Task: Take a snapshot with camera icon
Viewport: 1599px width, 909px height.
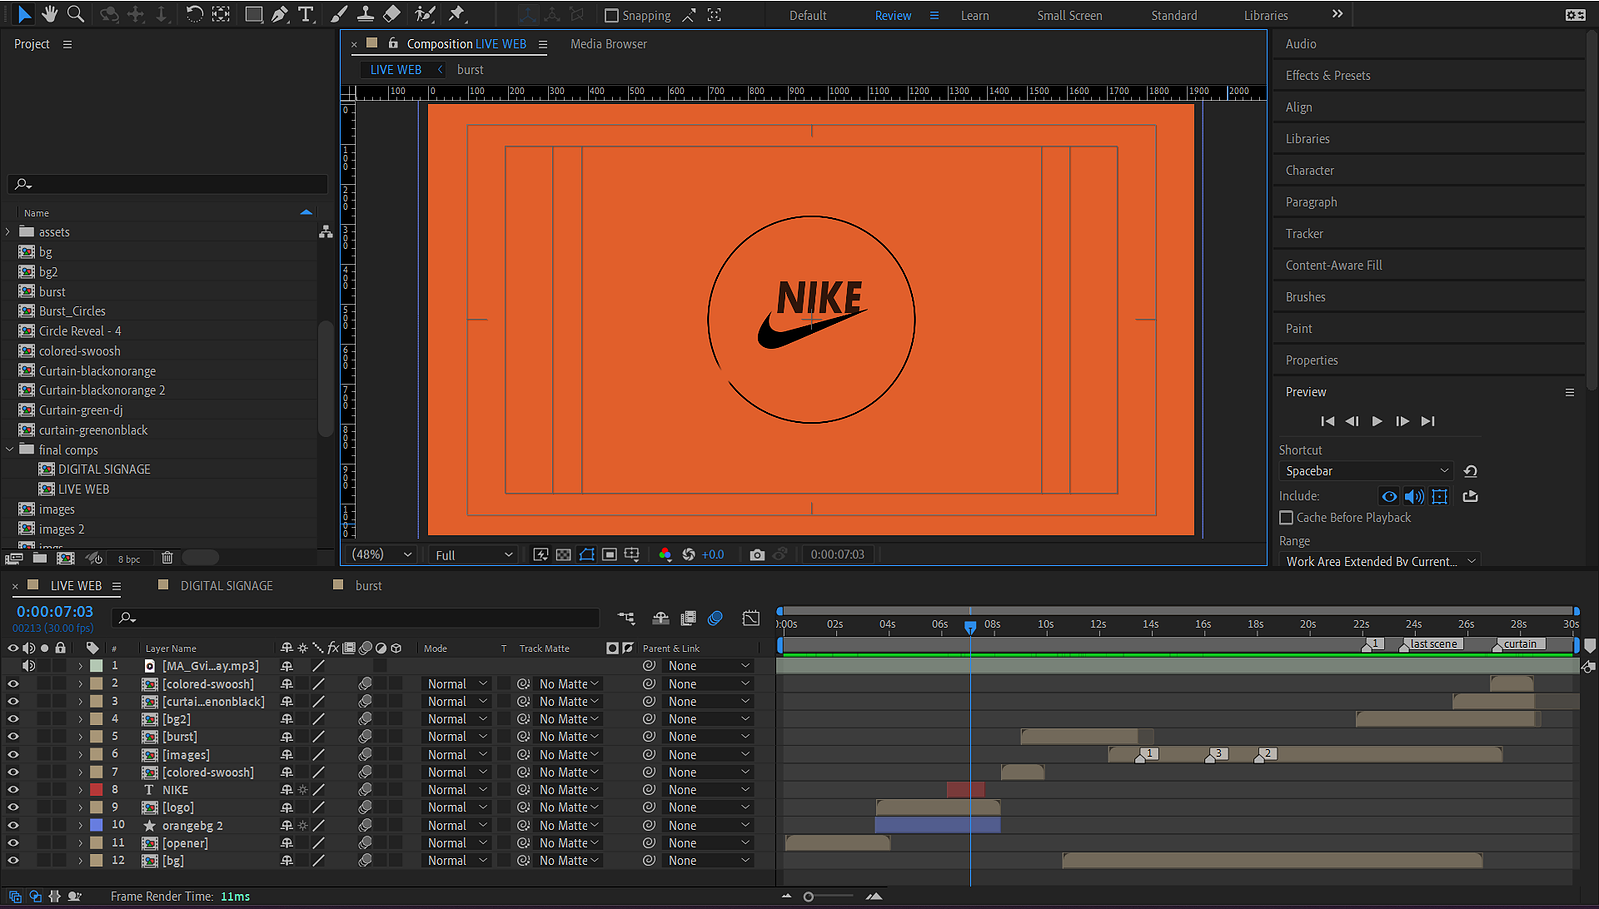Action: [757, 554]
